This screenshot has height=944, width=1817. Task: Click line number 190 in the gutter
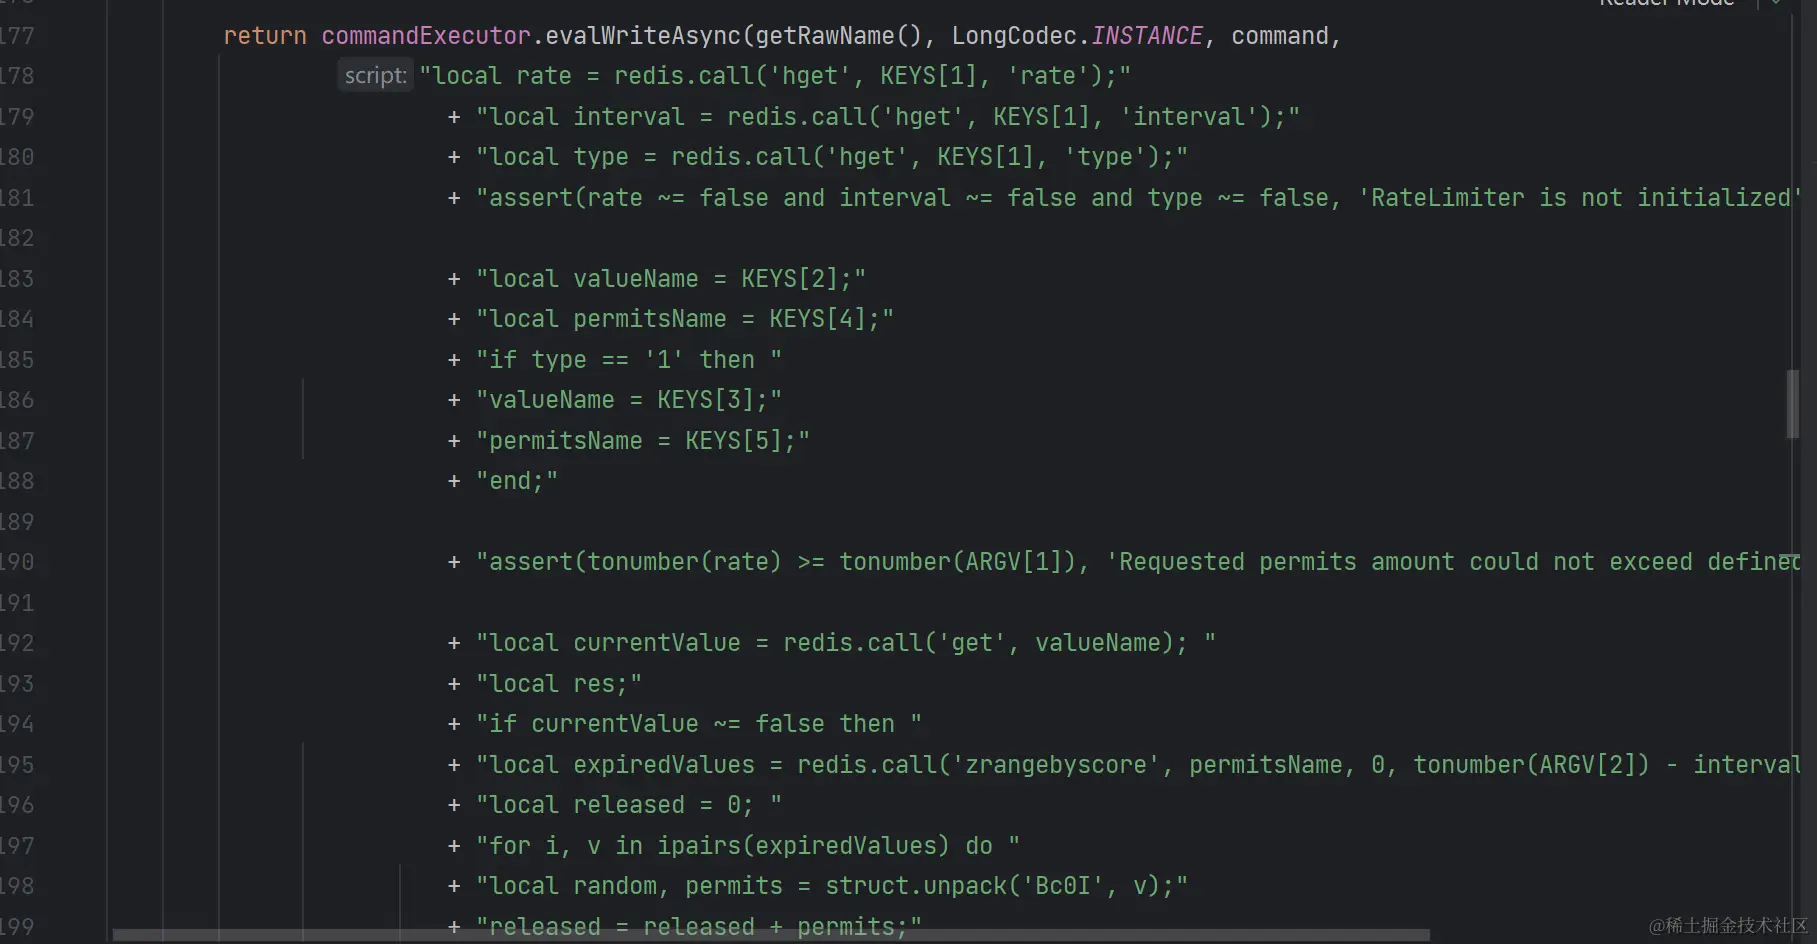17,562
